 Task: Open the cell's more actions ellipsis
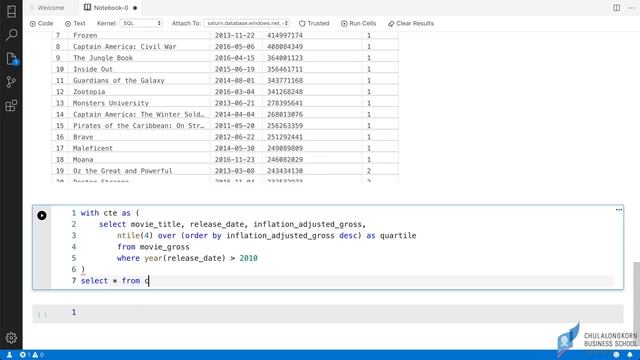[x=619, y=210]
